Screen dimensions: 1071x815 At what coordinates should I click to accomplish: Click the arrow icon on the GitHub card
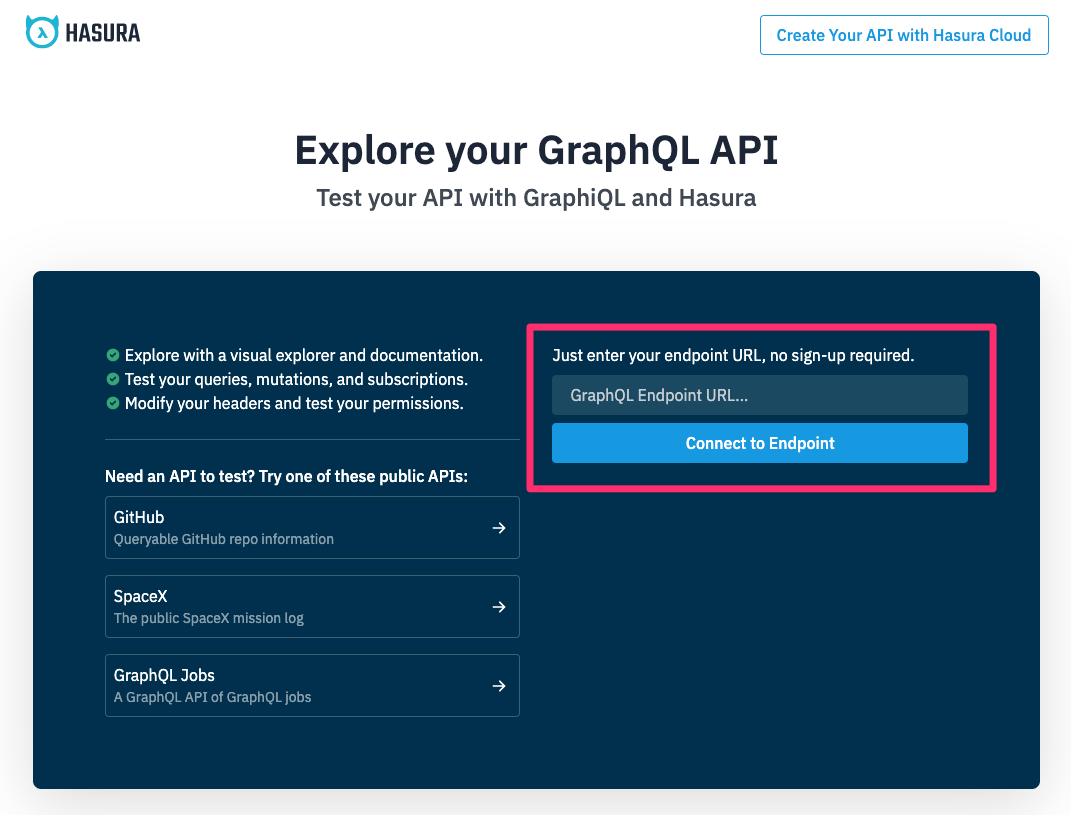click(x=498, y=528)
